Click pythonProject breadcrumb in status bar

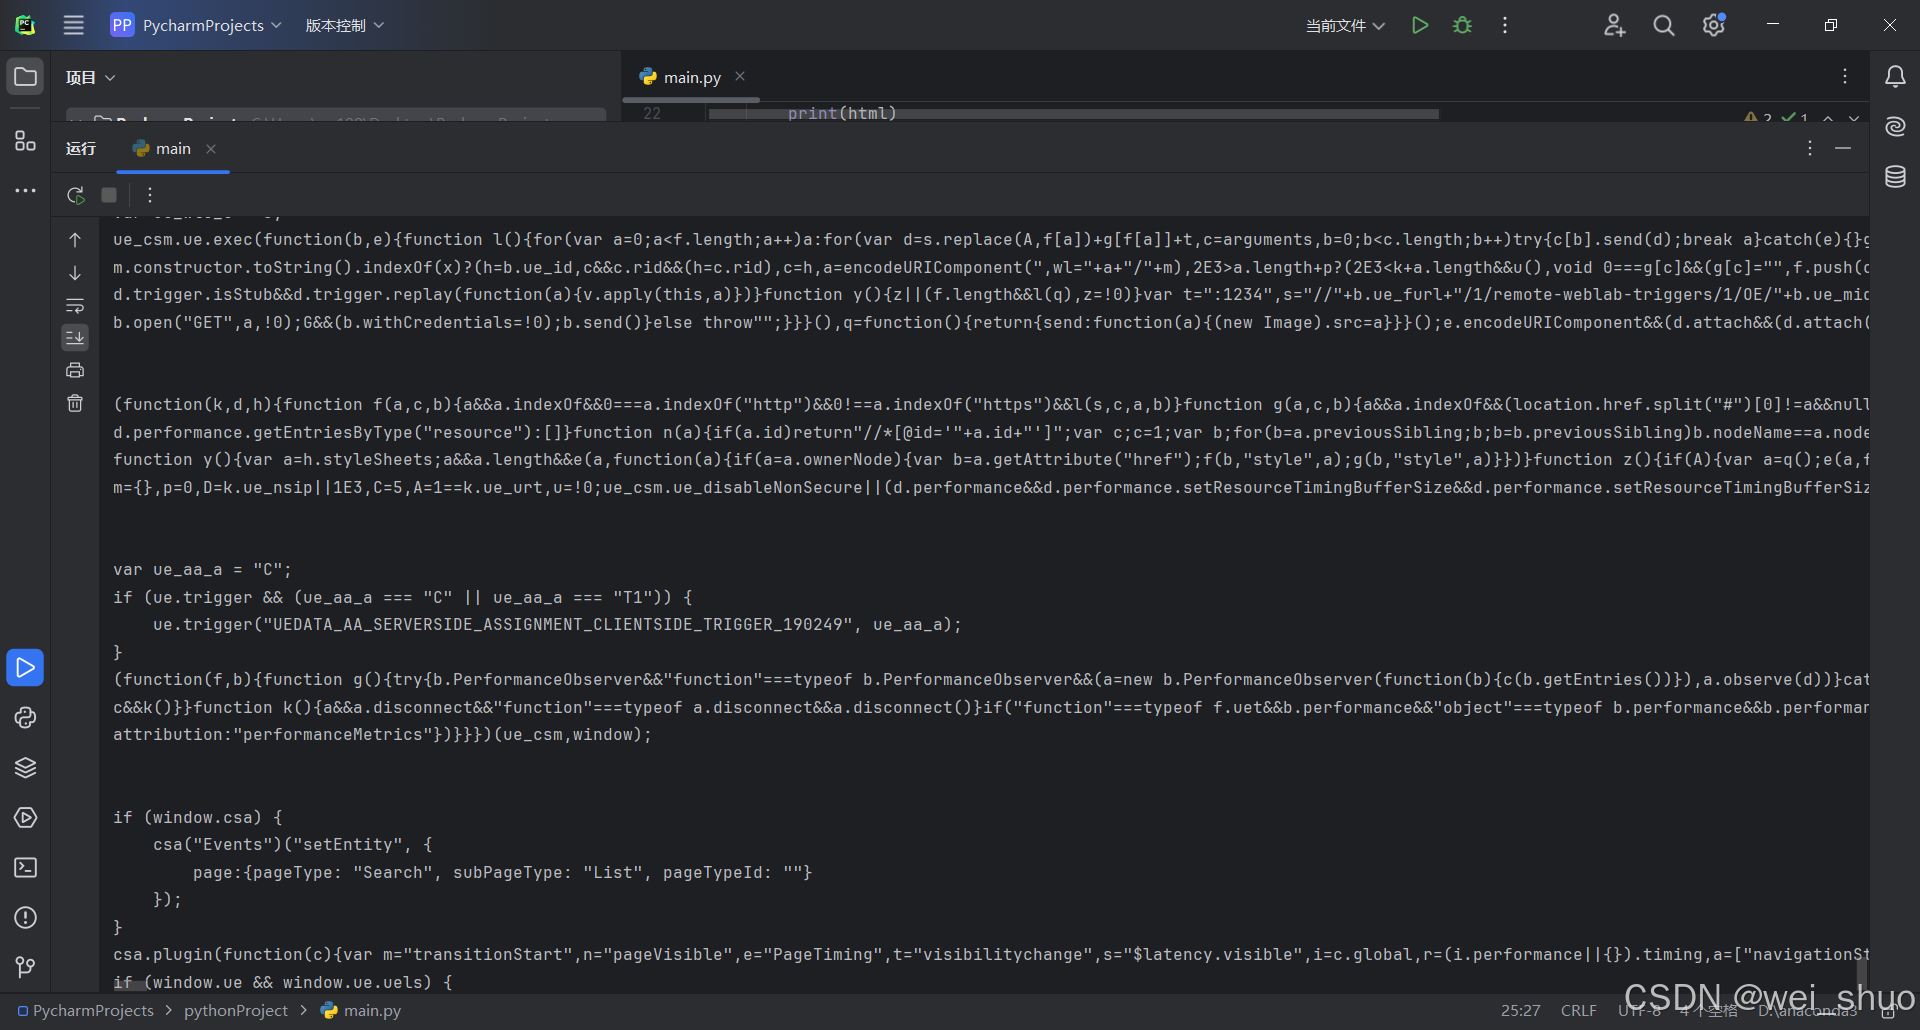(236, 1011)
